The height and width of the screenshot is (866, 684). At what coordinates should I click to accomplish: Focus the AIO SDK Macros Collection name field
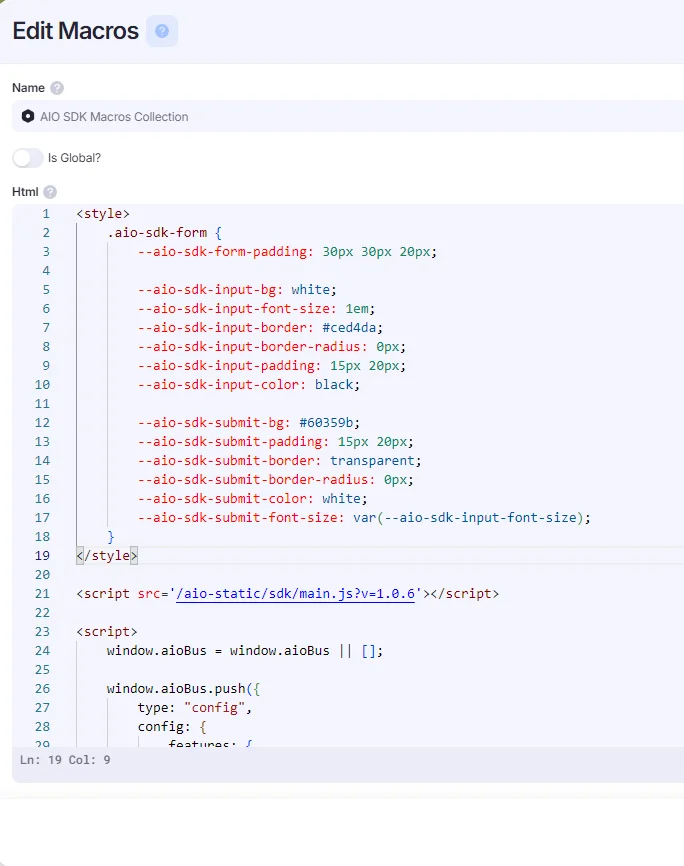click(x=348, y=117)
